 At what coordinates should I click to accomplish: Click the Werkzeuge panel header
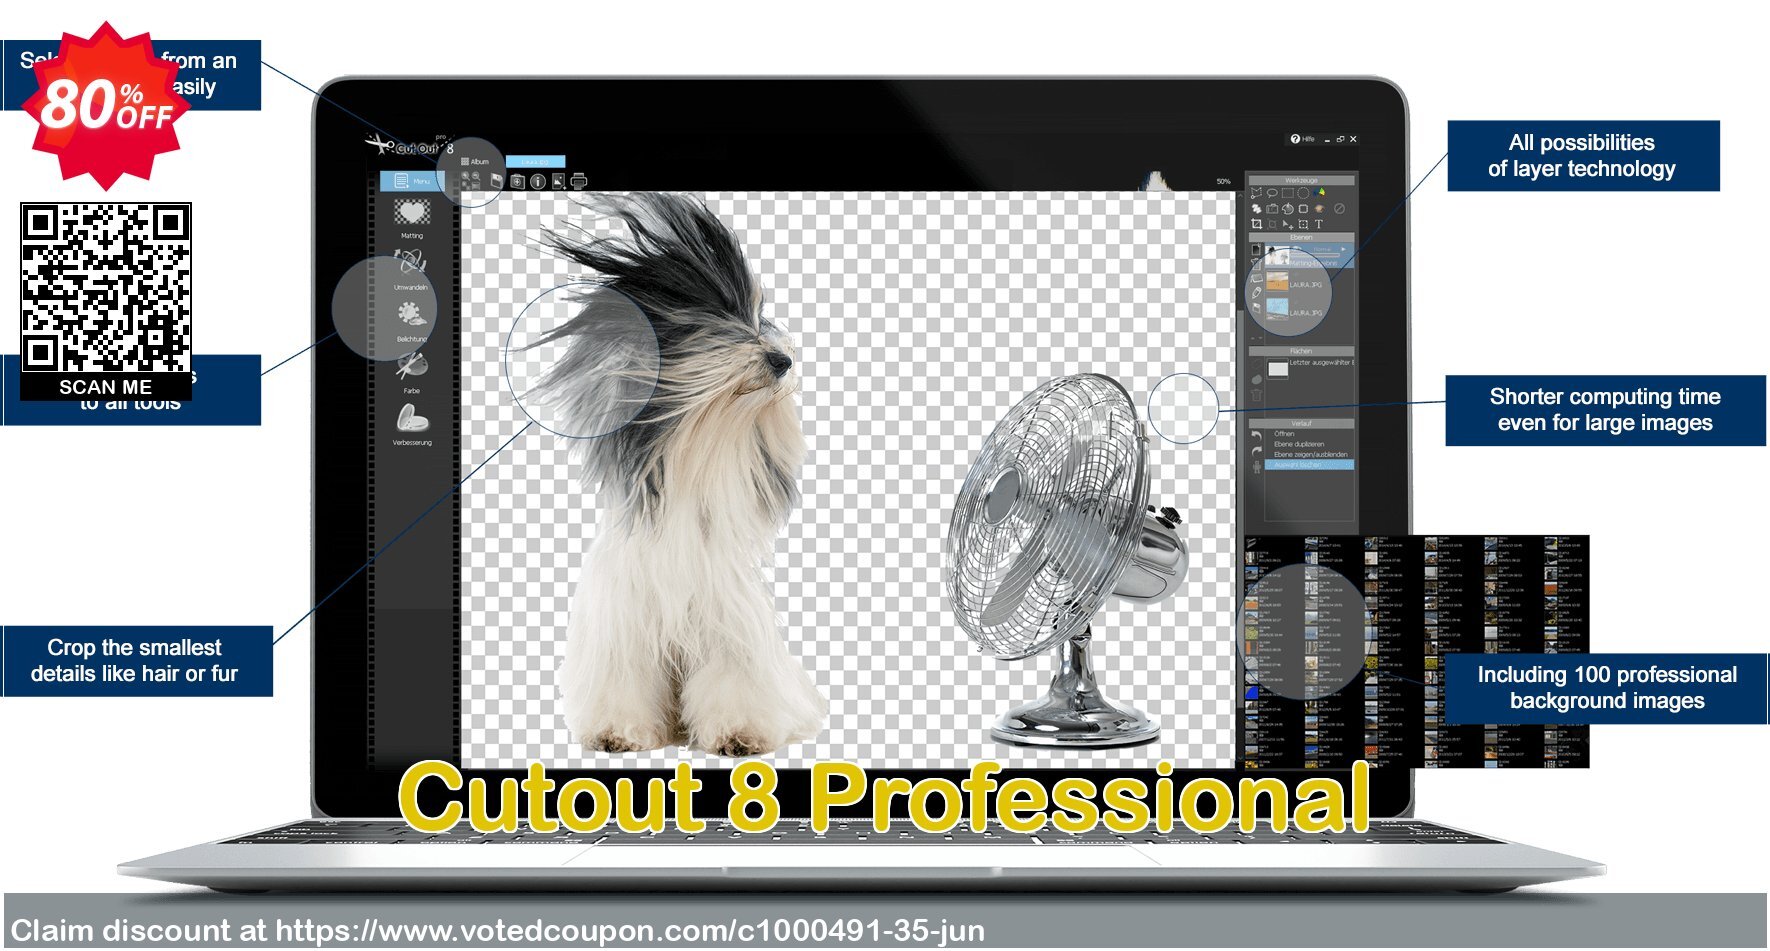(x=1302, y=180)
